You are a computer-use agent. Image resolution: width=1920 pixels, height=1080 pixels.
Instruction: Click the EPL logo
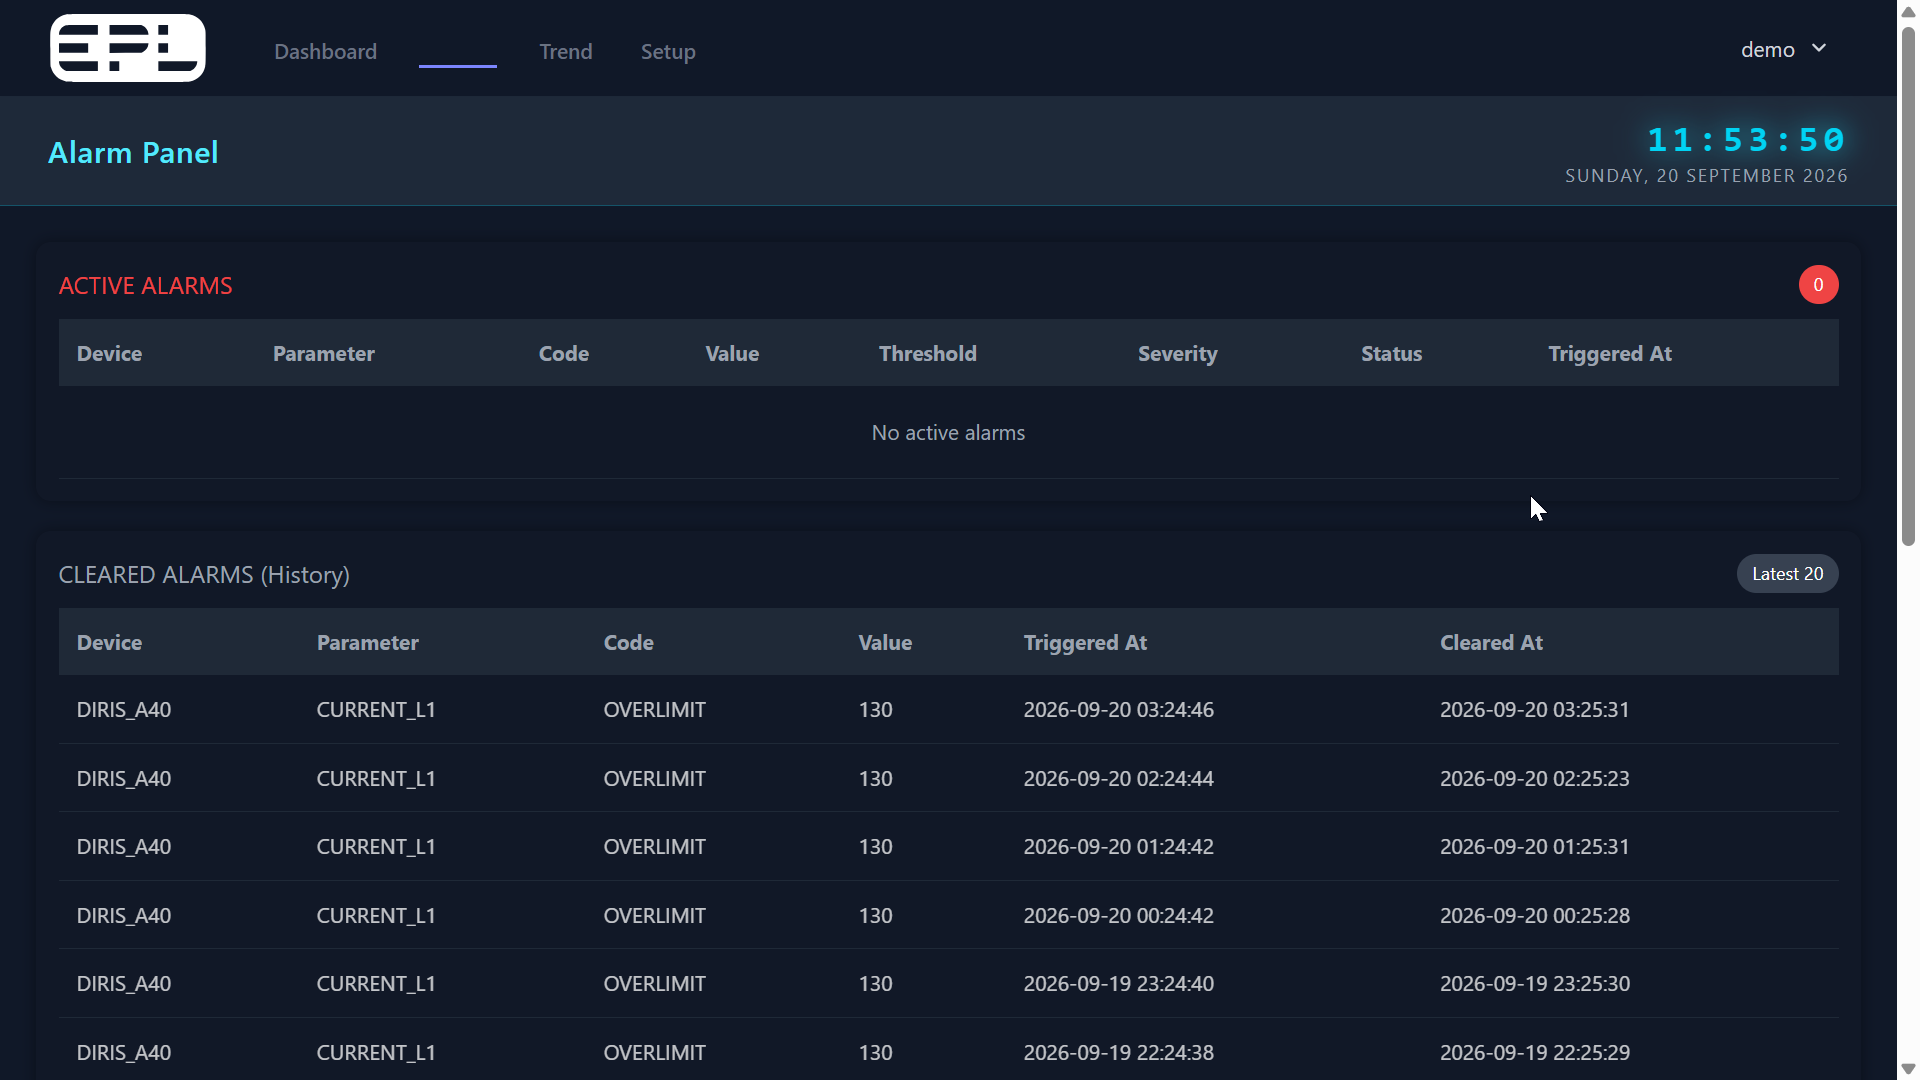coord(128,48)
